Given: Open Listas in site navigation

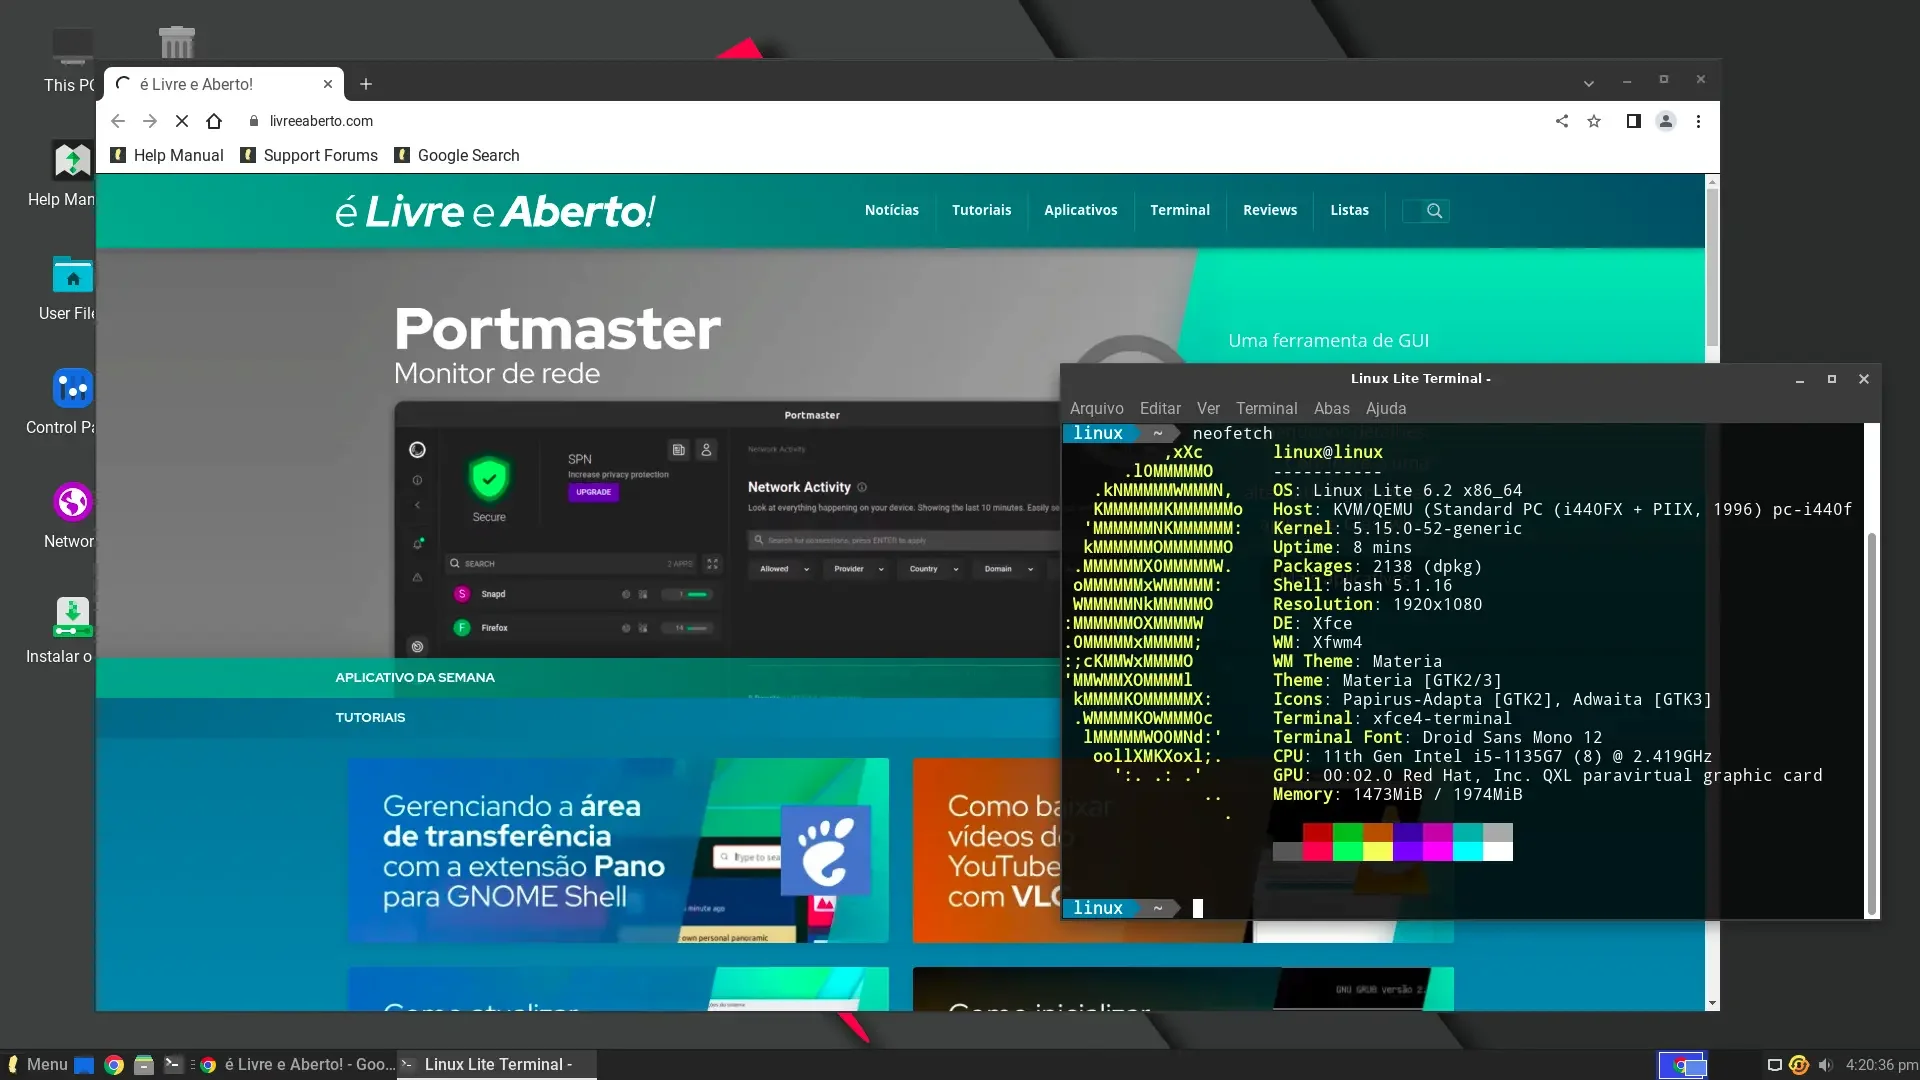Looking at the screenshot, I should tap(1349, 210).
